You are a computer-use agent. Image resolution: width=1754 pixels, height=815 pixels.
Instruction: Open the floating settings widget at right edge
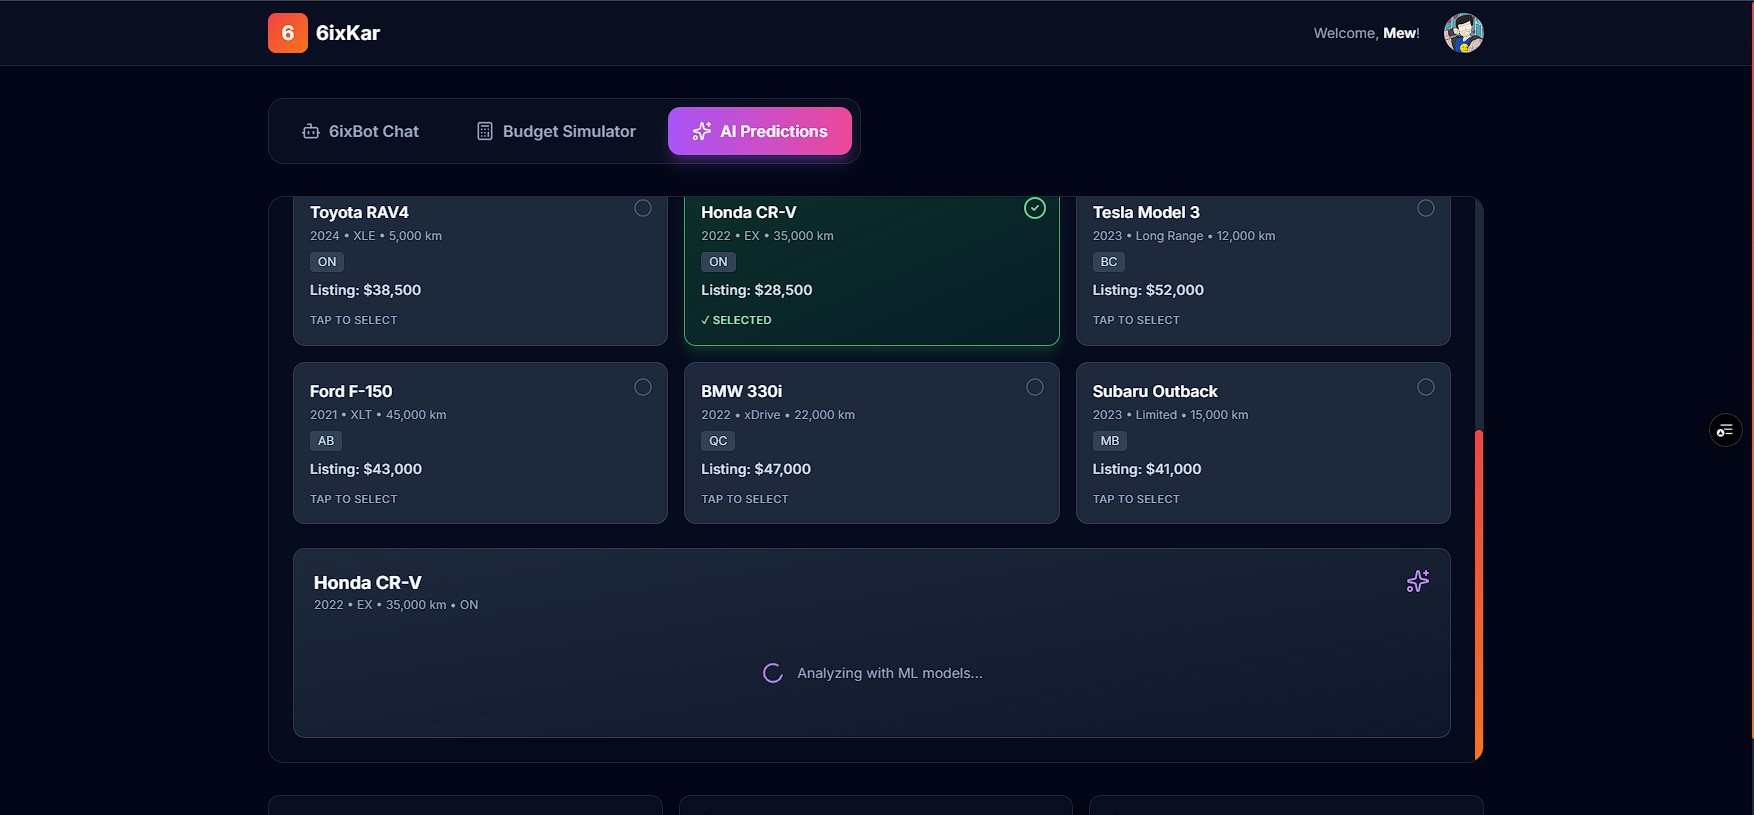point(1725,430)
